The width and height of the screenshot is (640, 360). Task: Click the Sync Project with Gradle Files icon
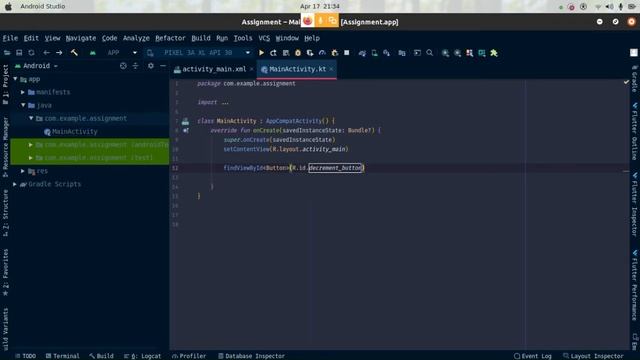[x=362, y=53]
